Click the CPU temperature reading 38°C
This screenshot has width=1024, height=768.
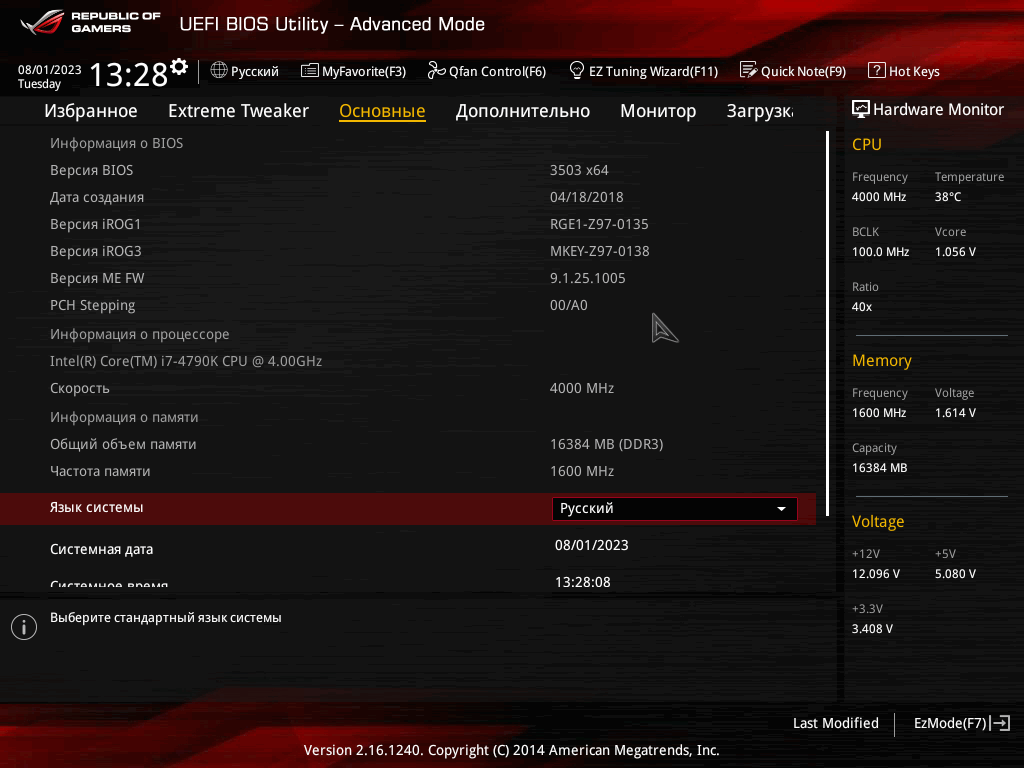(x=948, y=197)
